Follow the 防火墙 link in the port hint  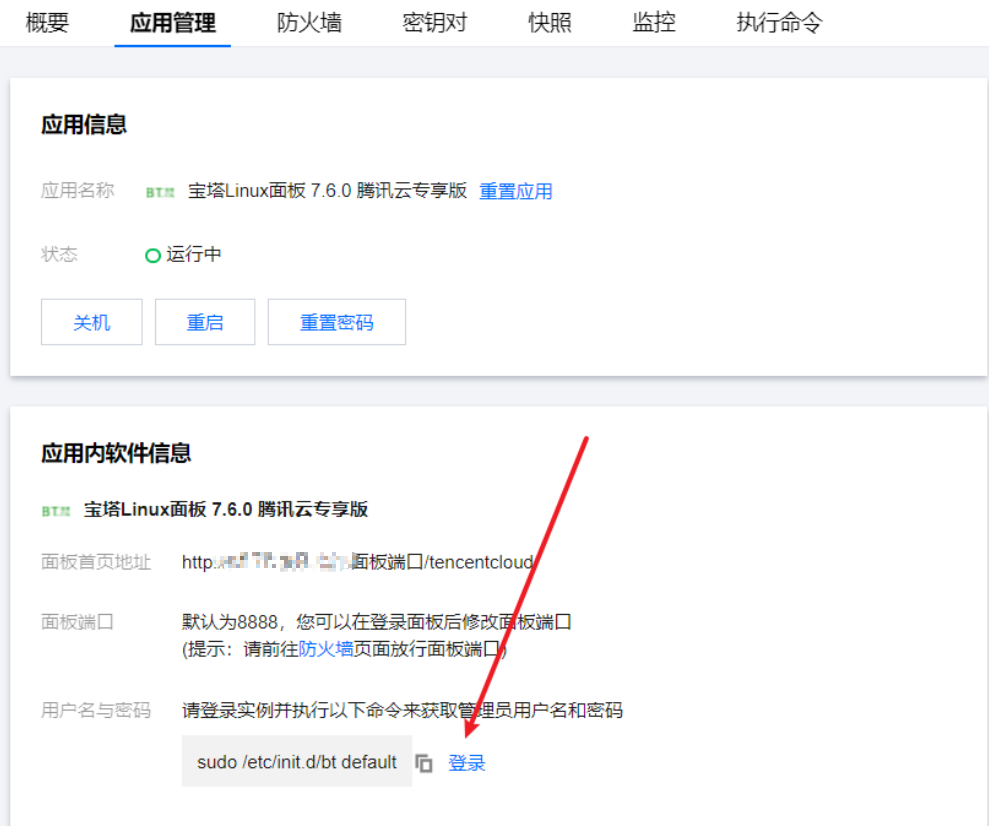(326, 649)
